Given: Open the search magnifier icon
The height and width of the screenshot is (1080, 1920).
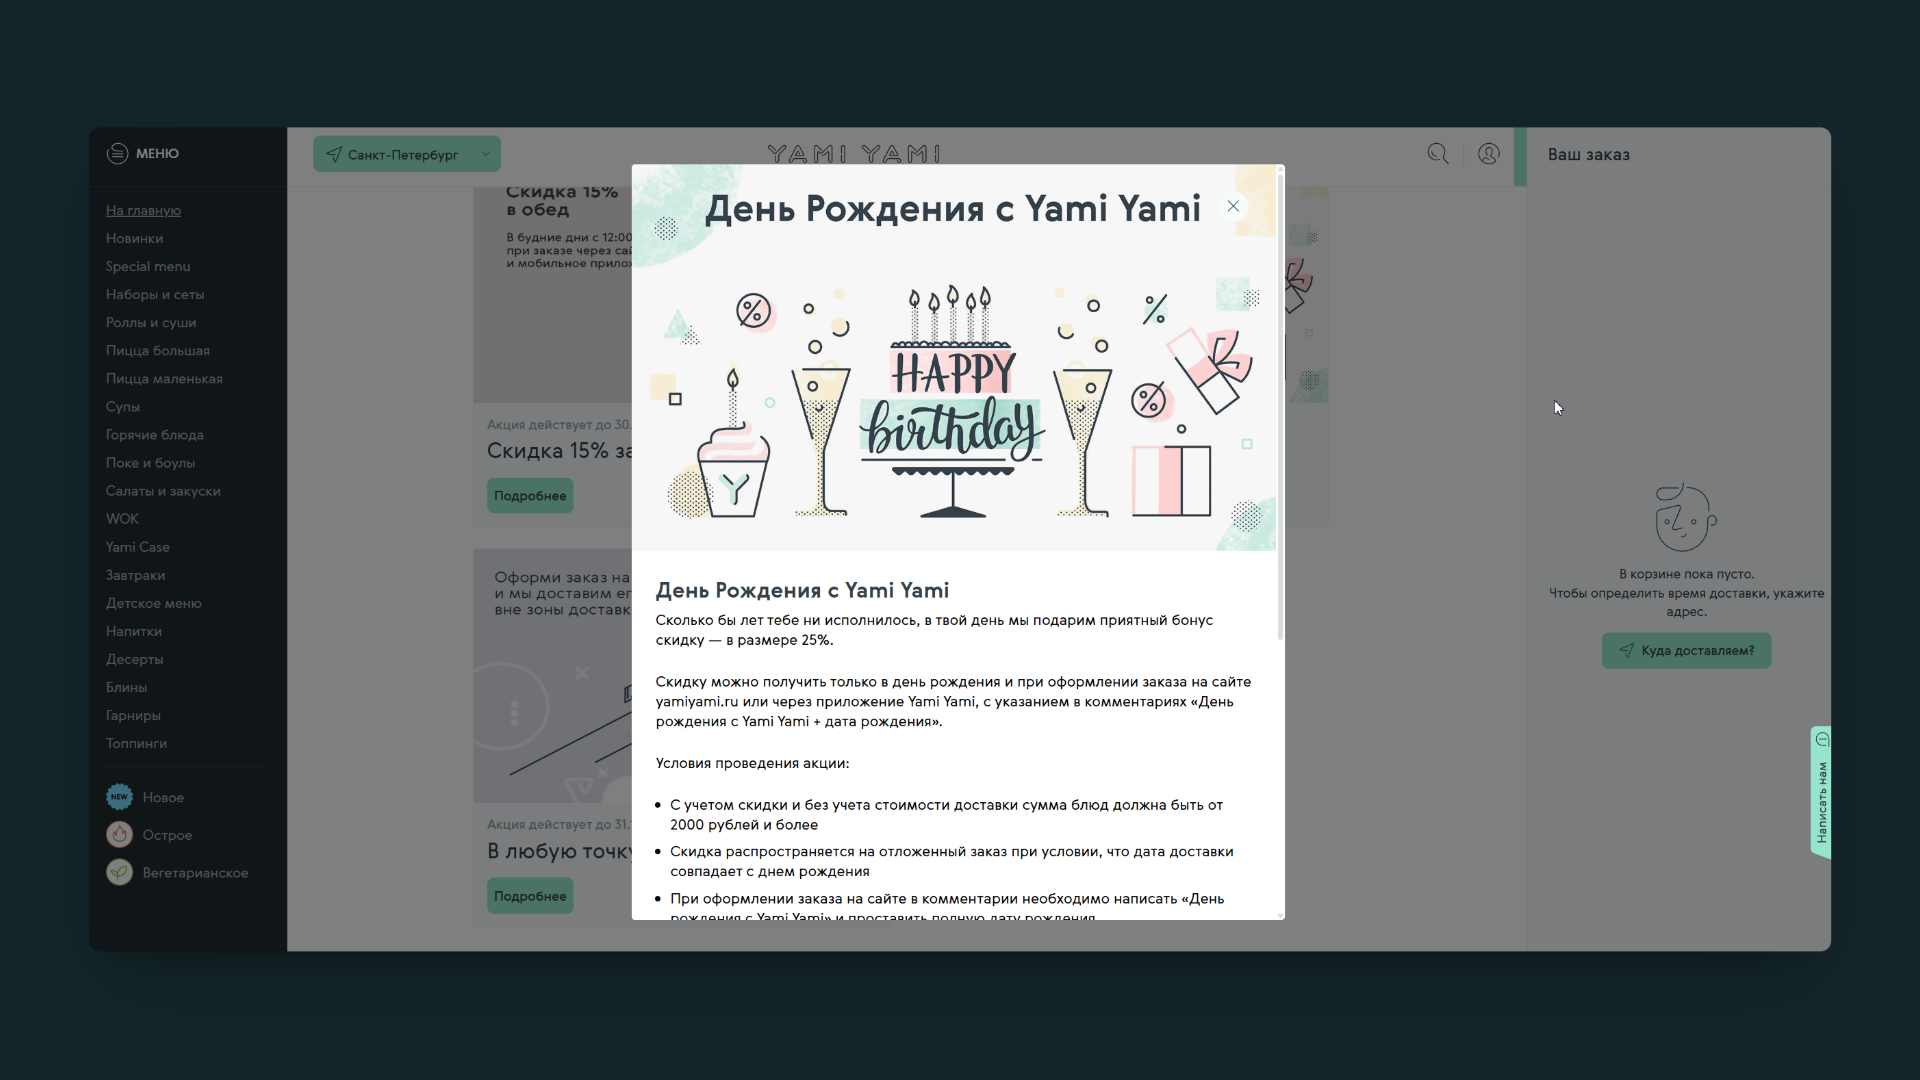Looking at the screenshot, I should (1437, 153).
